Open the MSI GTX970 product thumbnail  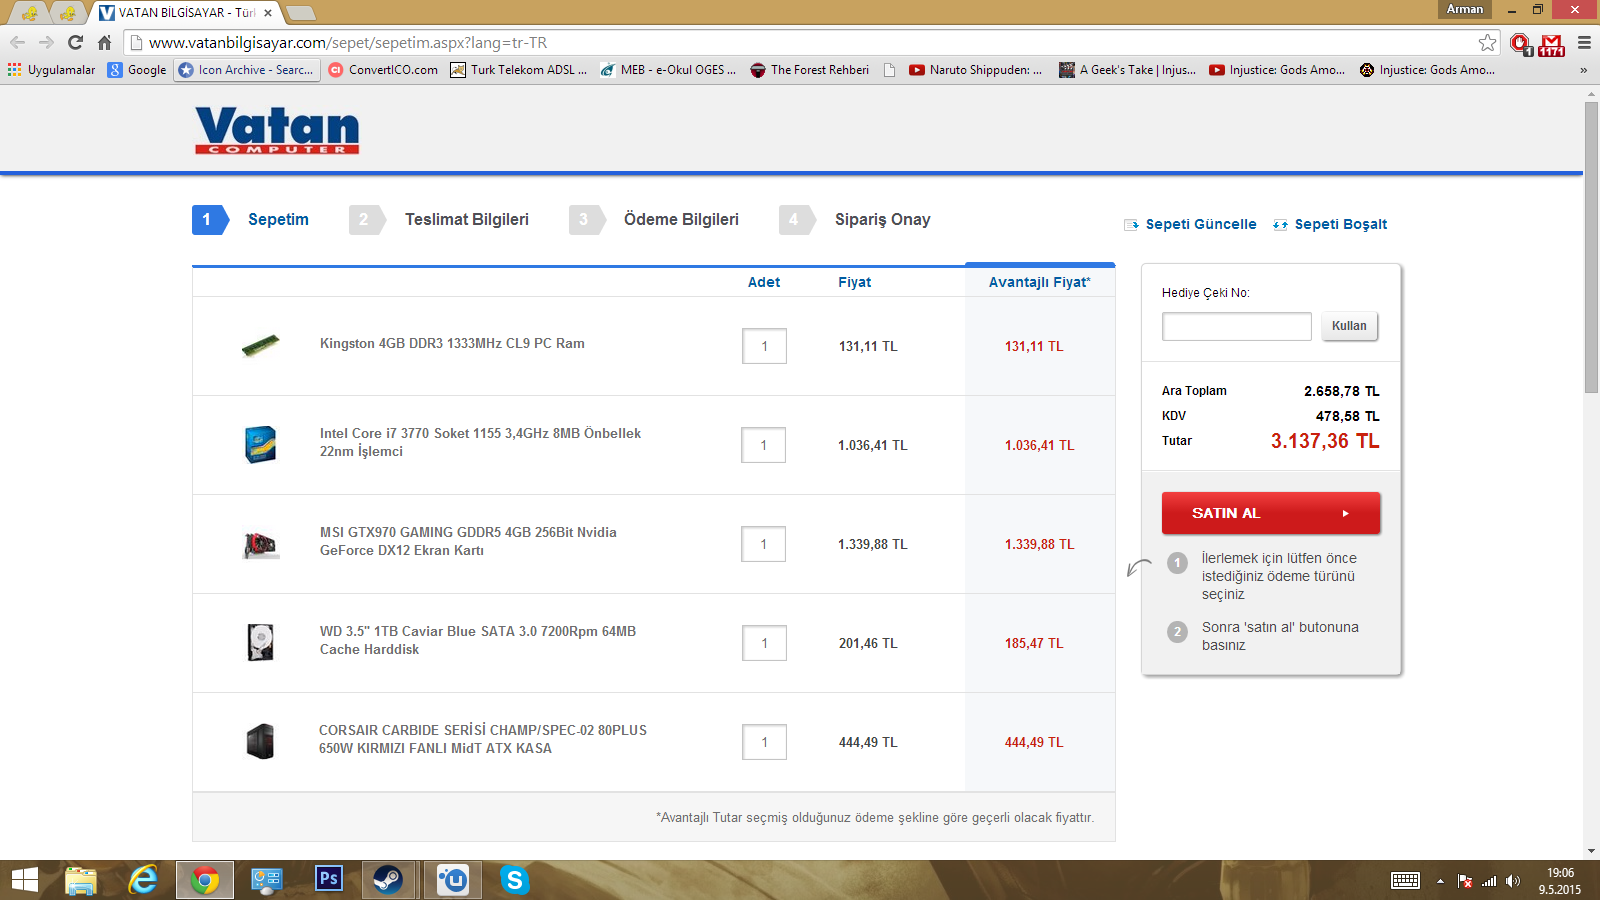coord(260,544)
